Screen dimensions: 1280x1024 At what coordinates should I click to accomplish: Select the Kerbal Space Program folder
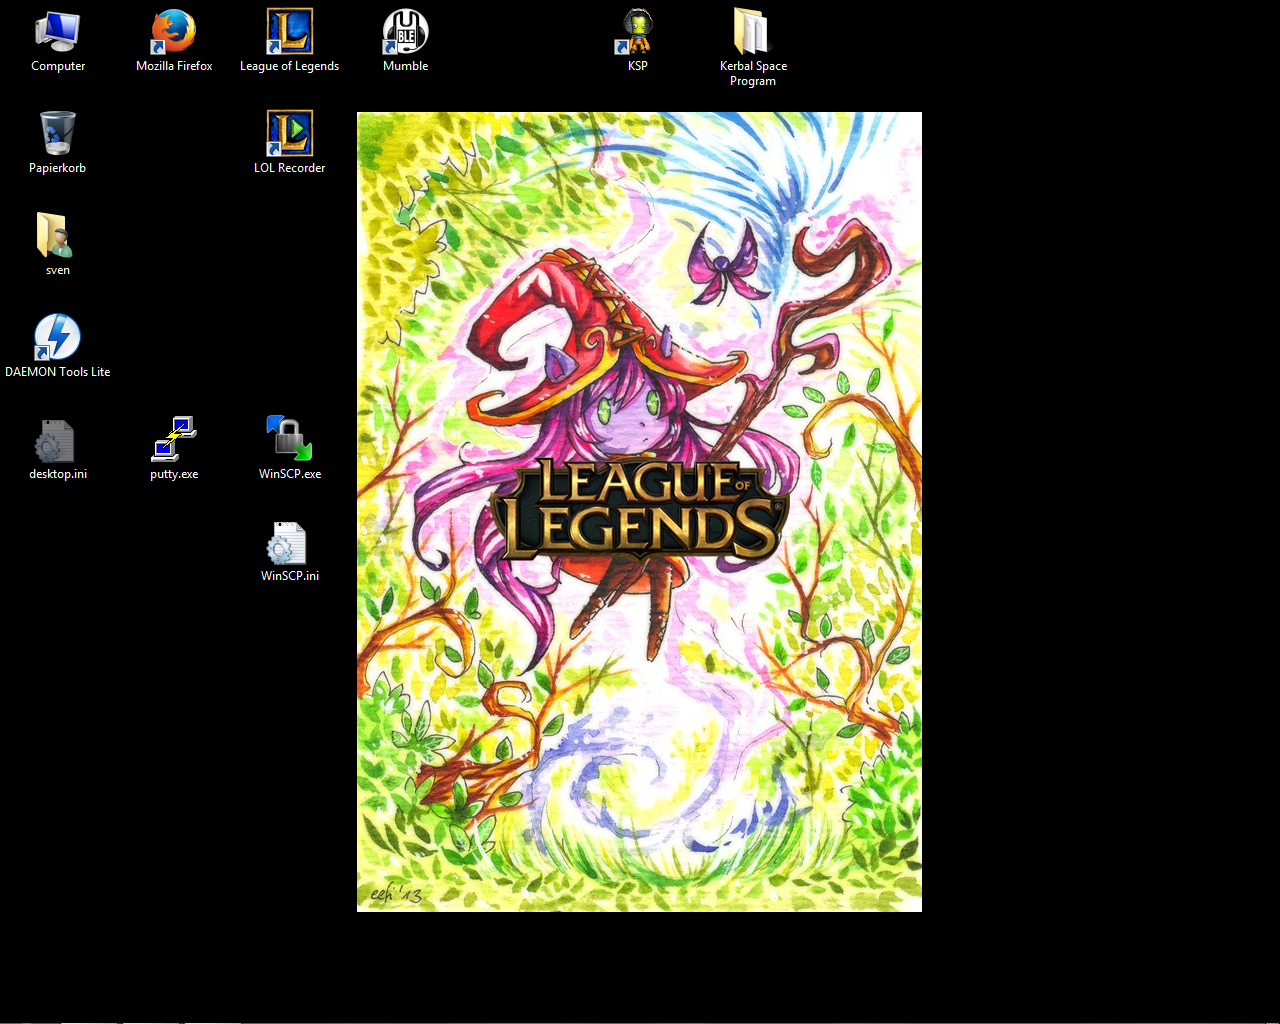pyautogui.click(x=752, y=33)
